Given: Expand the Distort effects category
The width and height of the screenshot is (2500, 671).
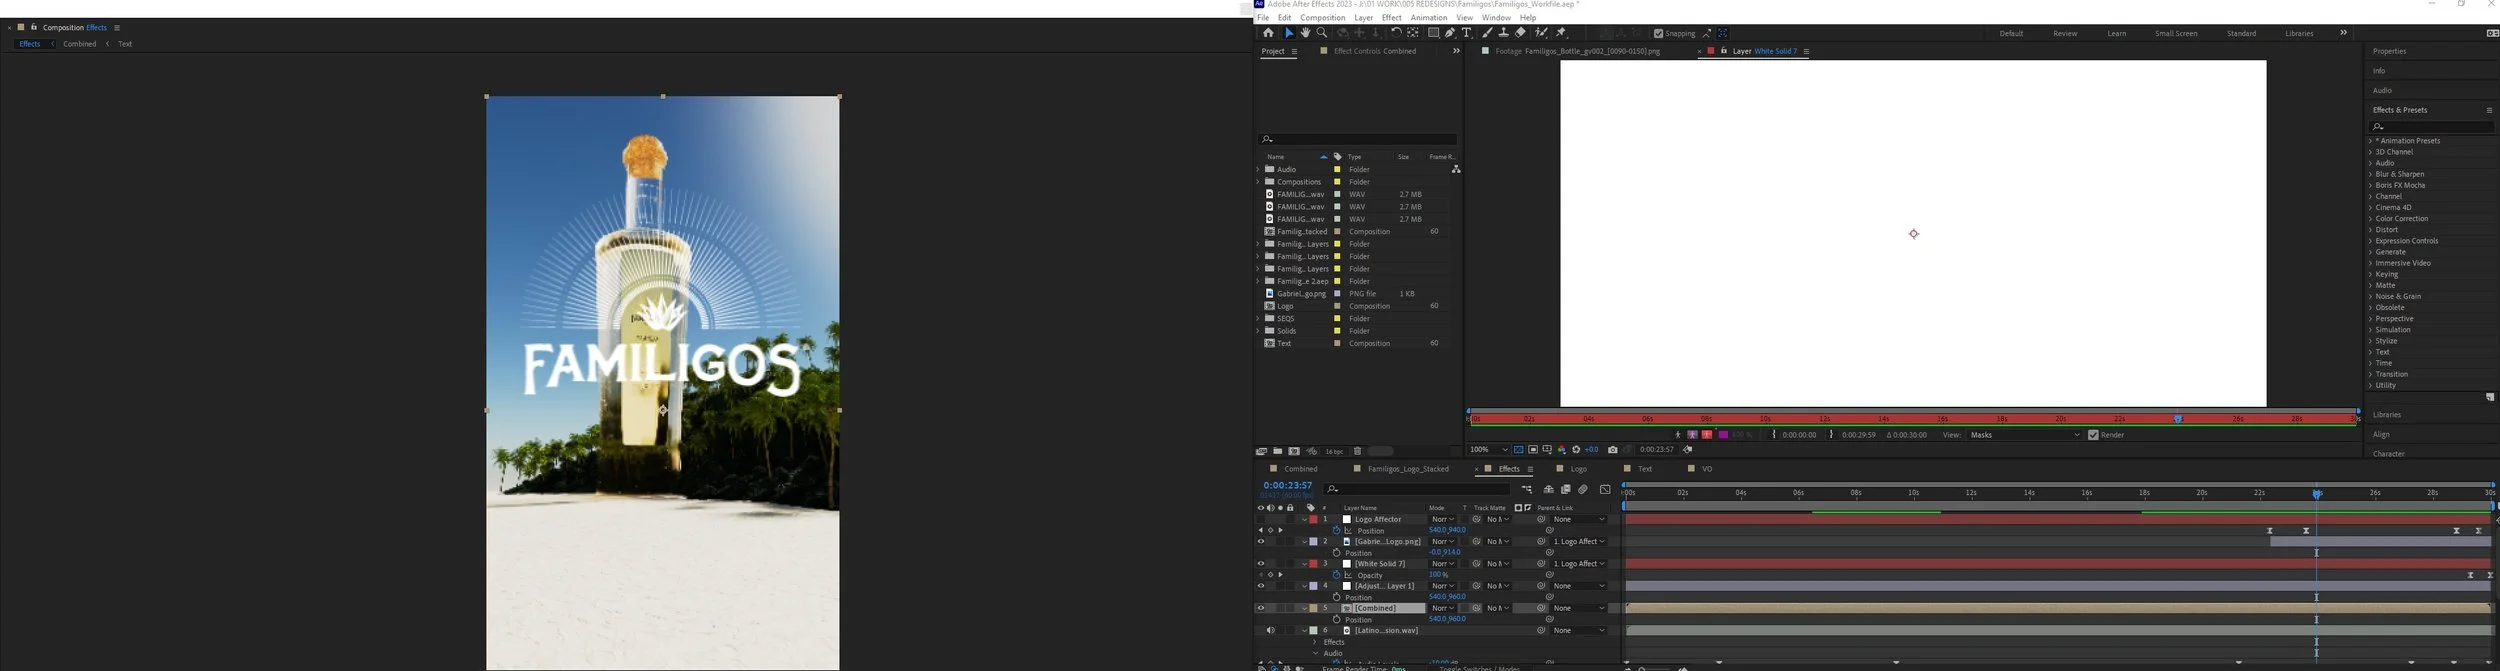Looking at the screenshot, I should [x=2370, y=230].
